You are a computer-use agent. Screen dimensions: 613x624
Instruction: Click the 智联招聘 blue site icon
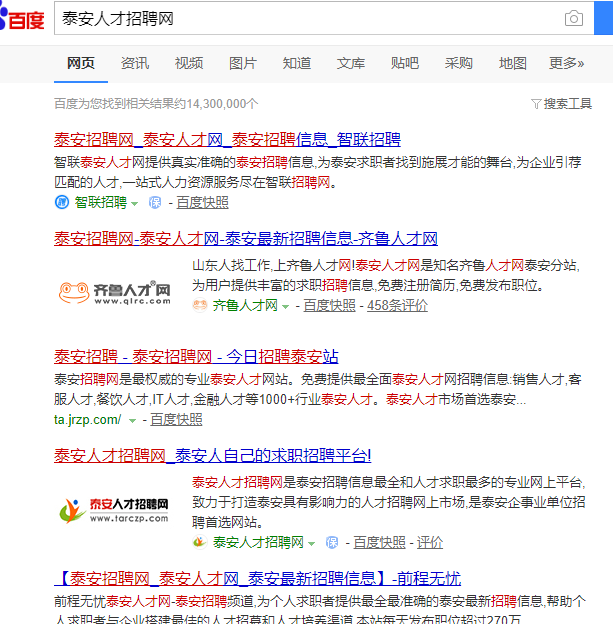[62, 202]
